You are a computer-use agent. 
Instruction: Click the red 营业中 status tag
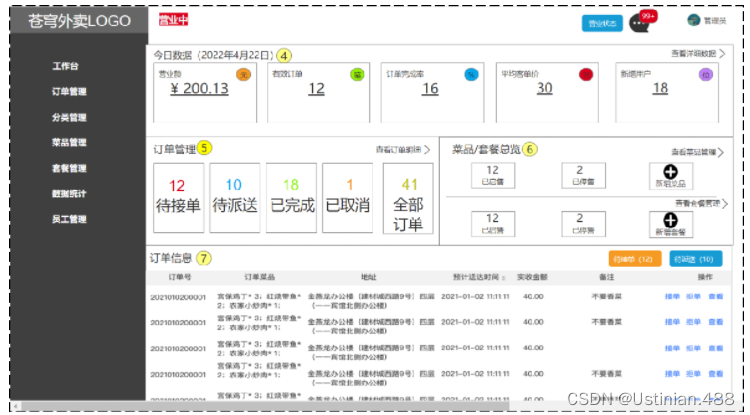click(x=174, y=20)
